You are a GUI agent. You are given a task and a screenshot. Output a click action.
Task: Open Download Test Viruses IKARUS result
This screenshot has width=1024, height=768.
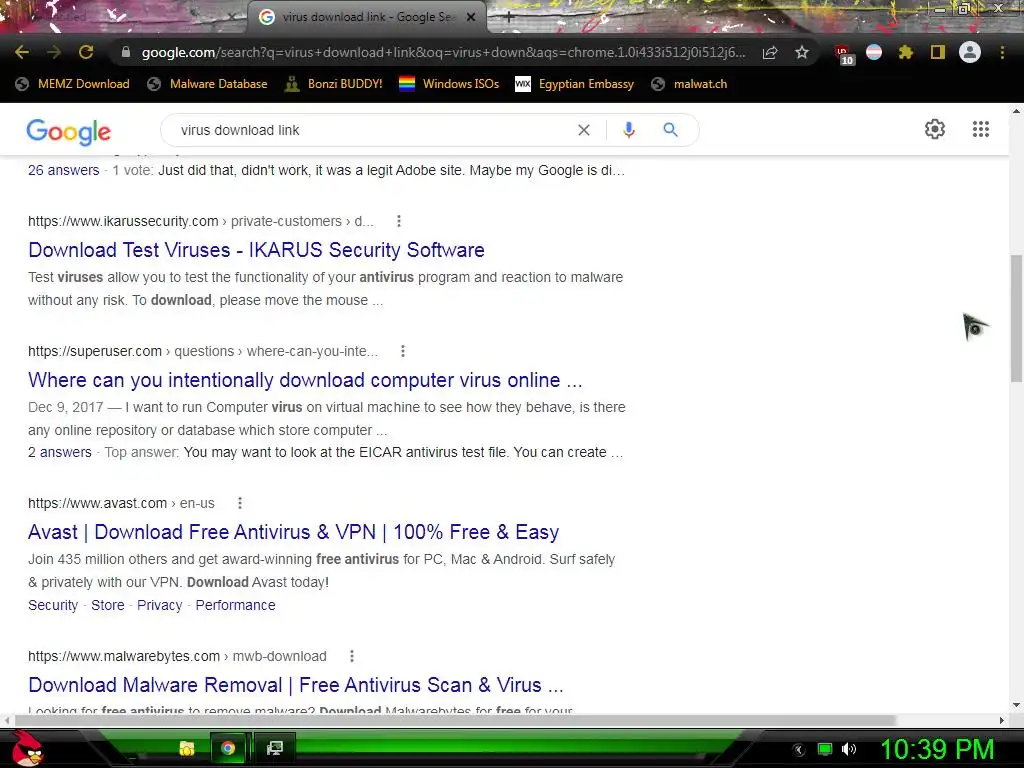pyautogui.click(x=256, y=250)
